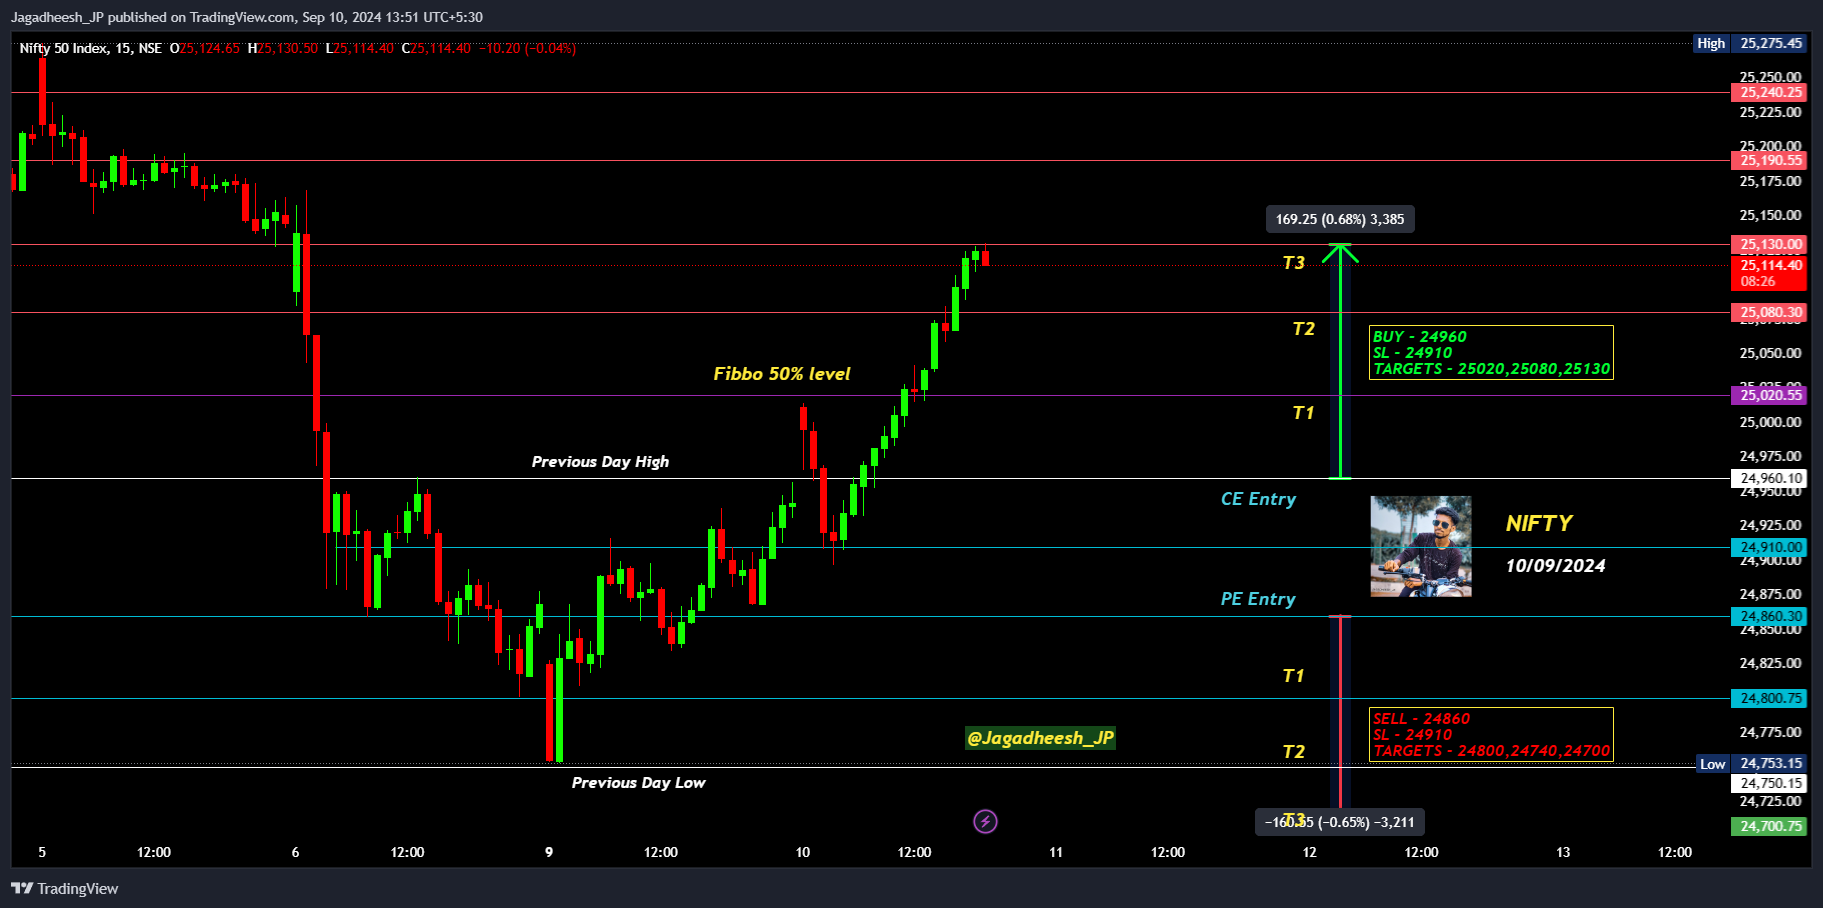Screen dimensions: 1823x908
Task: Click the T2 label near the SELL box
Action: [x=1293, y=752]
